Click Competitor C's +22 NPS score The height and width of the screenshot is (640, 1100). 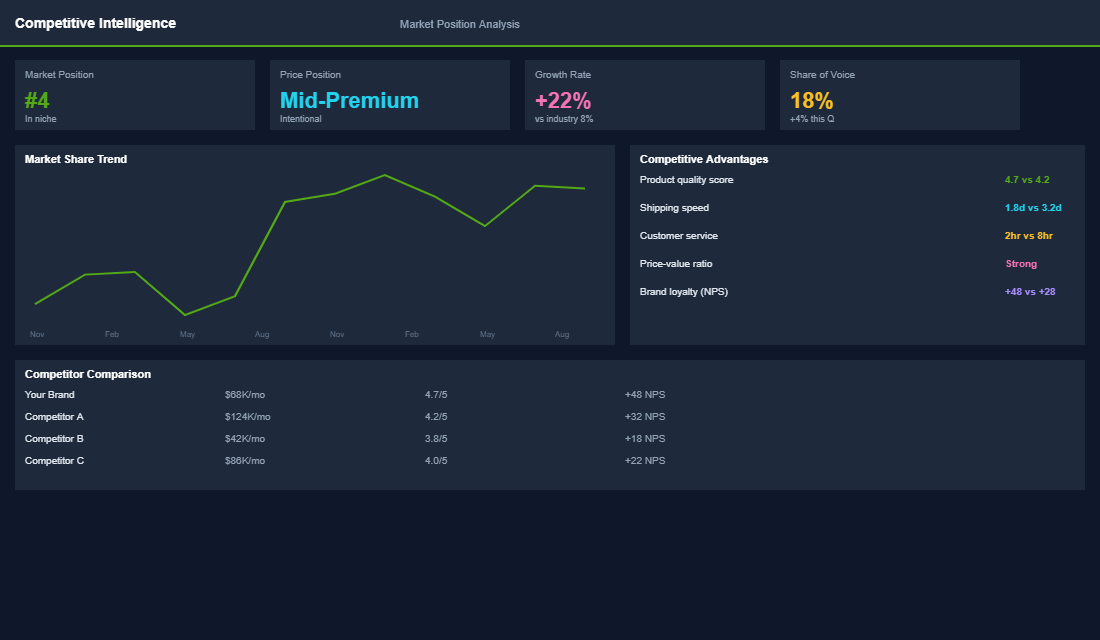click(x=645, y=460)
